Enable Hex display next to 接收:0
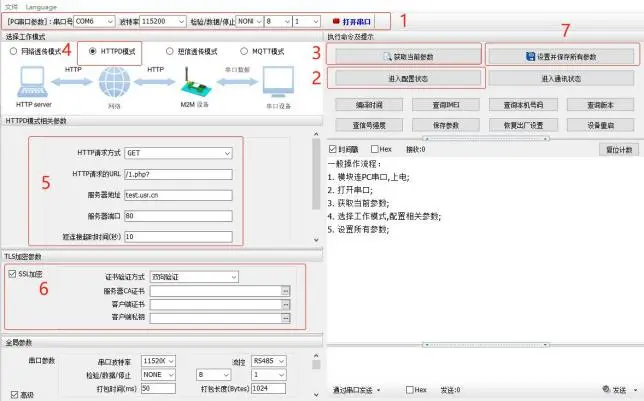 click(x=375, y=149)
